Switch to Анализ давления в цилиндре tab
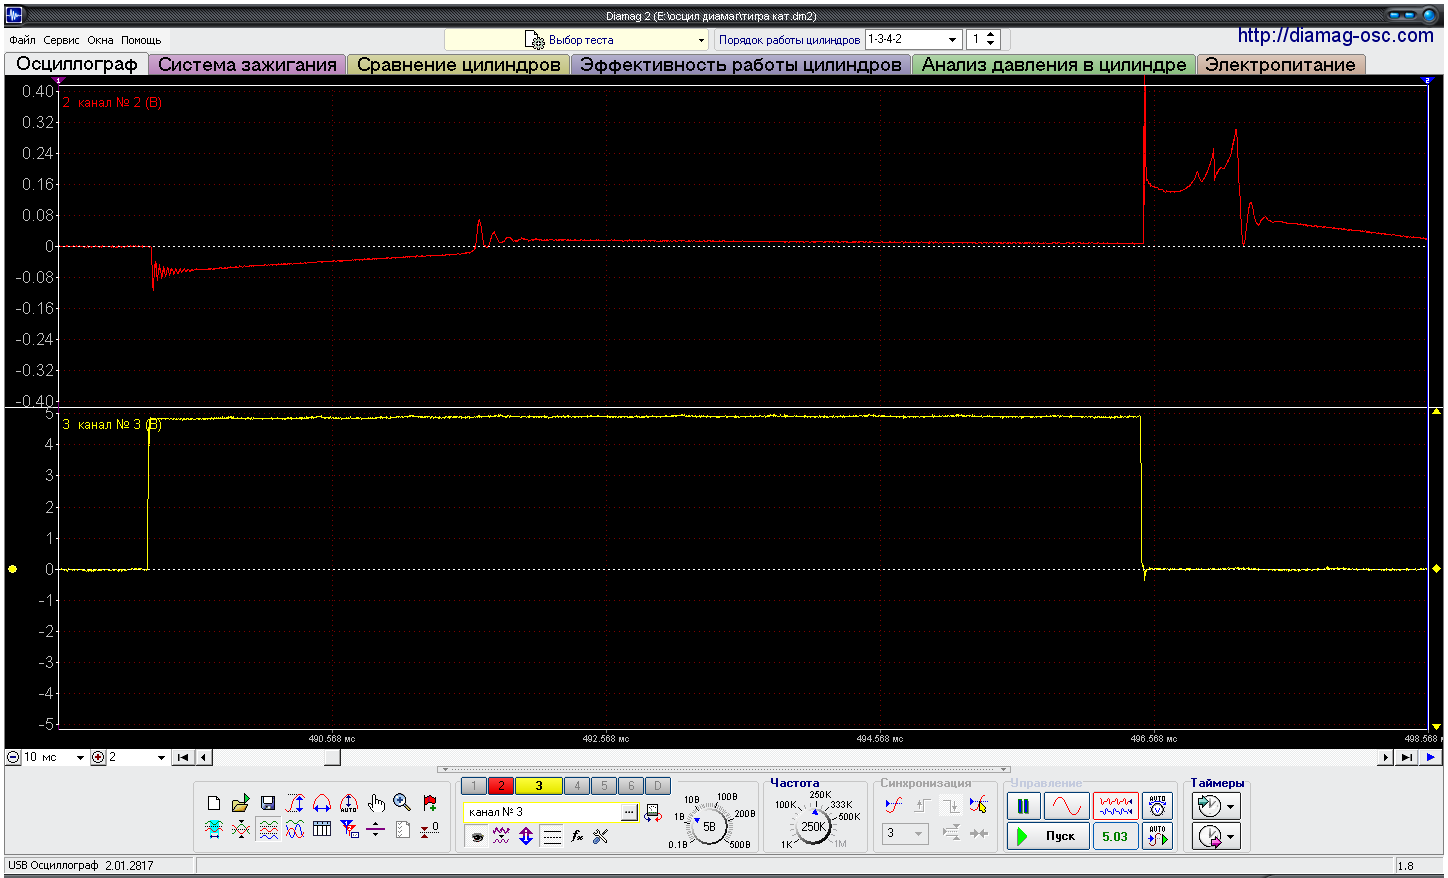 point(1054,64)
